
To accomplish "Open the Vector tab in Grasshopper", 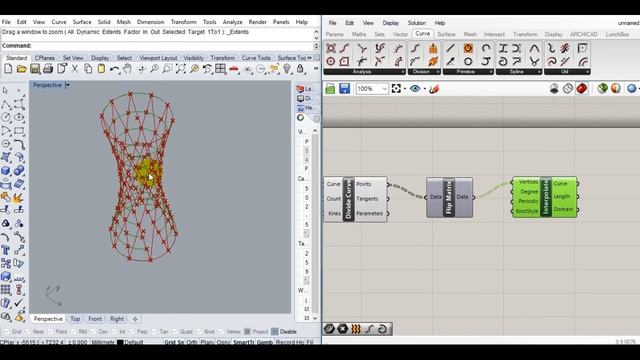I will (x=400, y=34).
